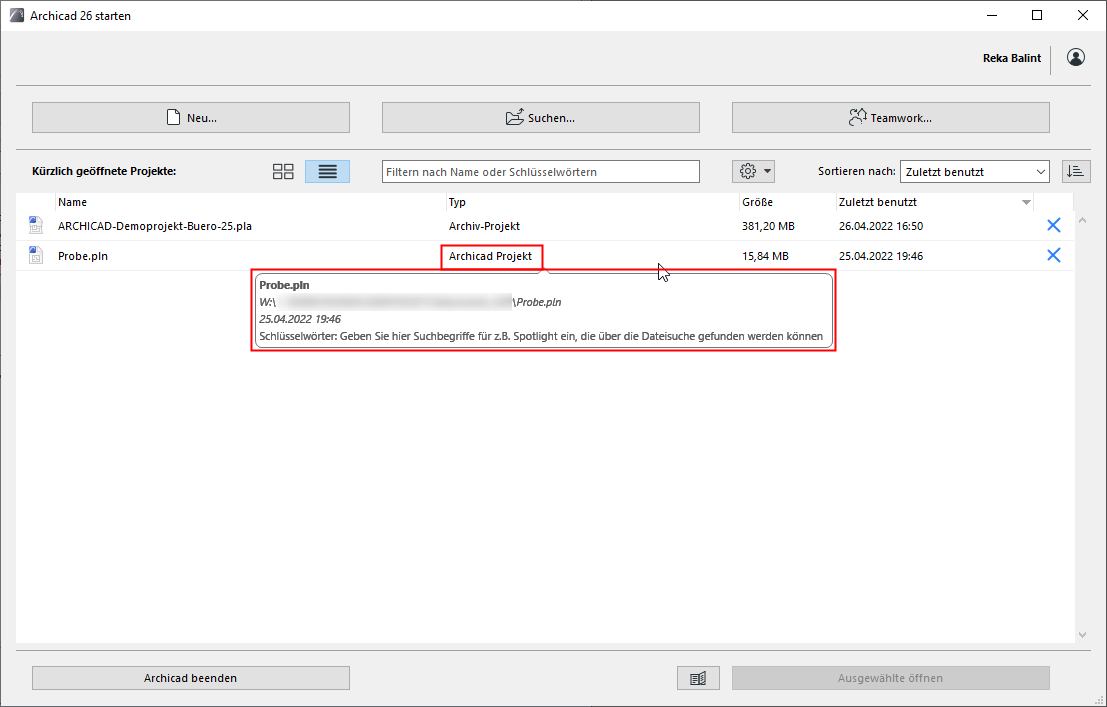Click the Ausgewählte öffnen button
Viewport: 1107px width, 707px height.
[x=890, y=678]
